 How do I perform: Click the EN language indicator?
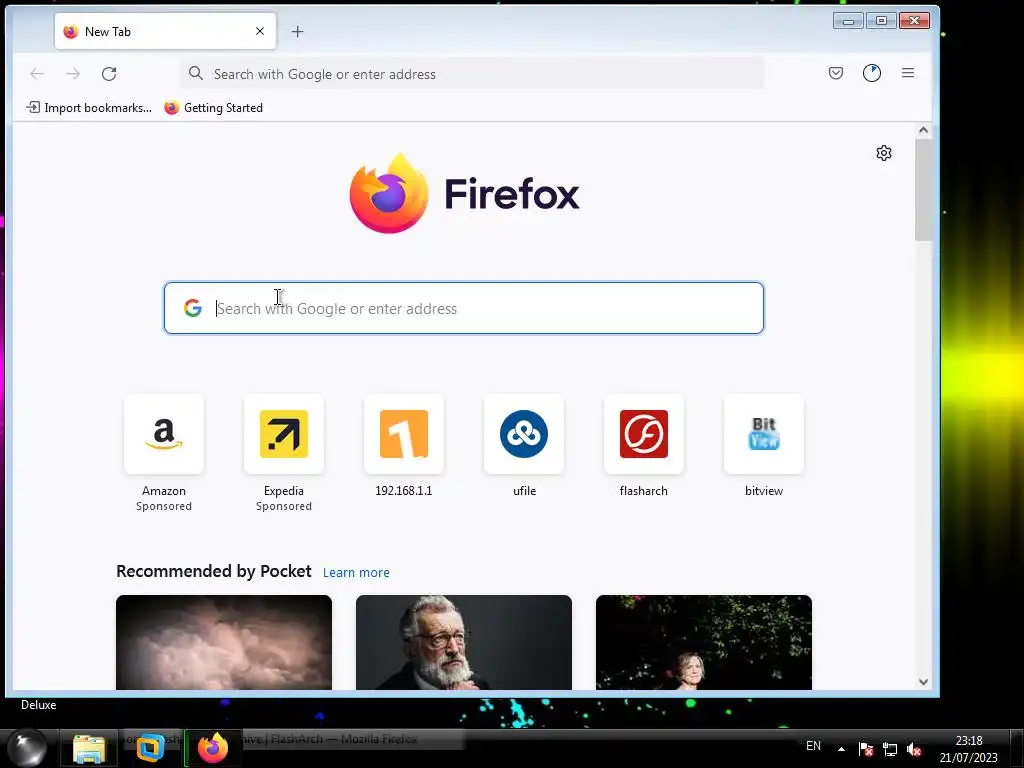coord(813,746)
